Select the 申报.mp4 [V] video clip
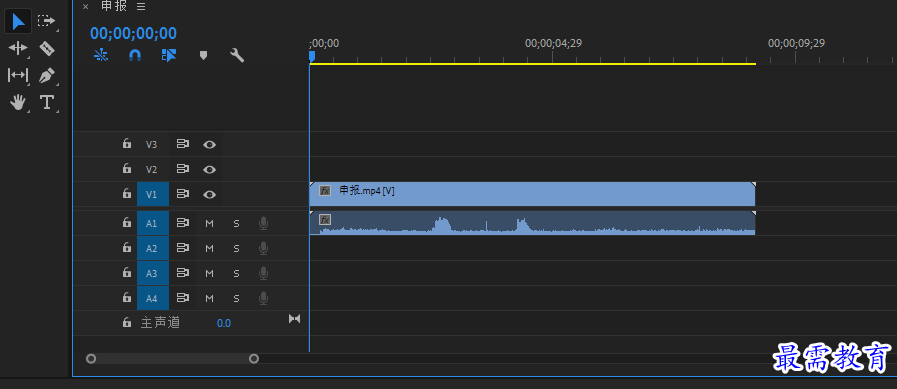The width and height of the screenshot is (897, 389). (x=532, y=194)
